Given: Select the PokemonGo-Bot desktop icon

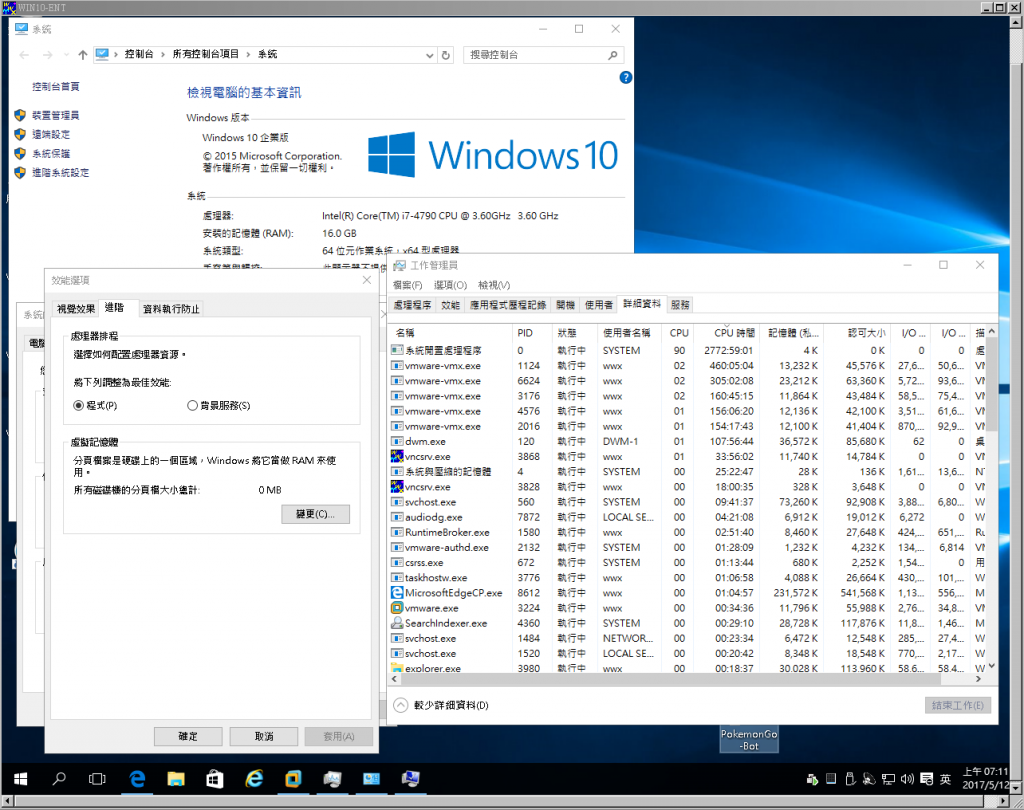Looking at the screenshot, I should coord(749,740).
